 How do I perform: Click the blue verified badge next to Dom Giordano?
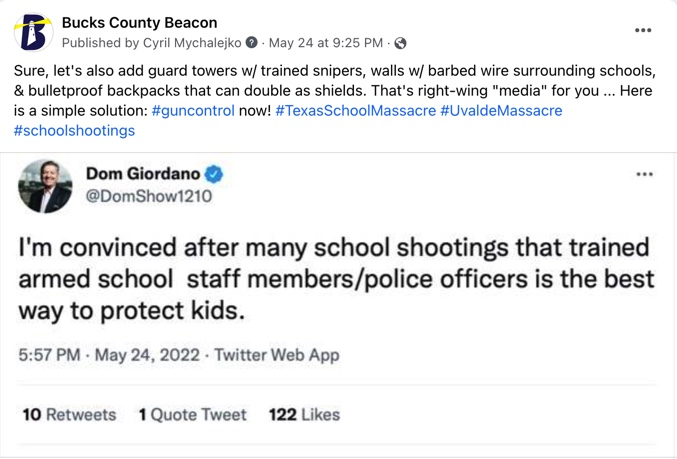click(x=214, y=175)
